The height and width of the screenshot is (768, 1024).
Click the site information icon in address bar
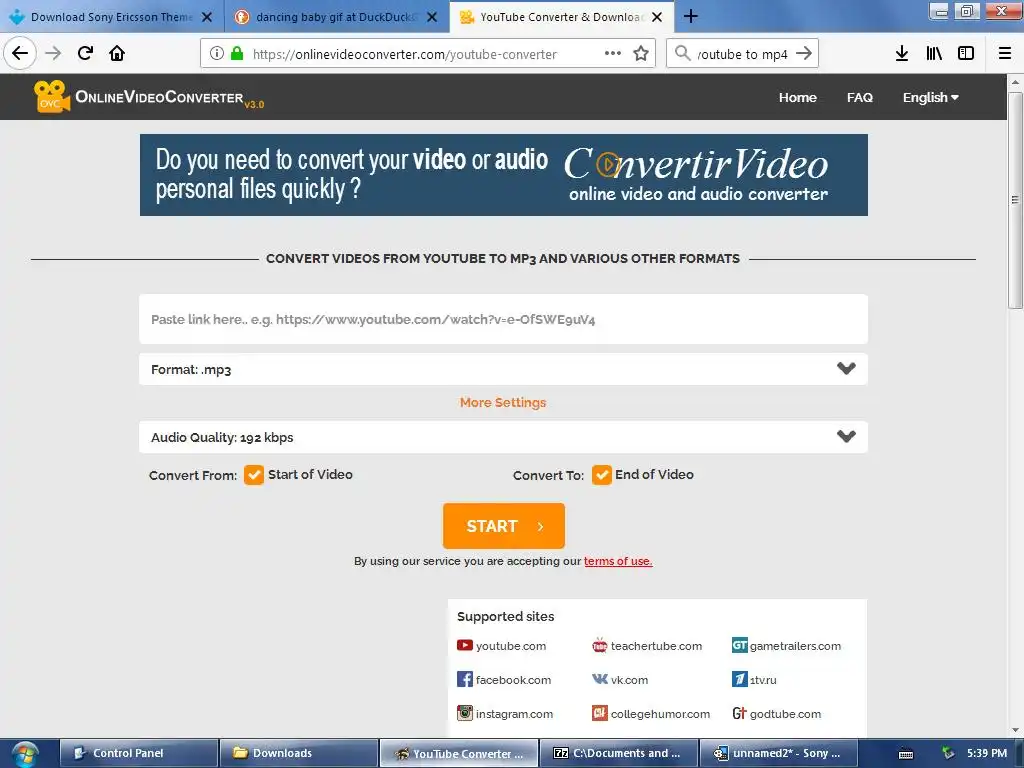point(217,54)
